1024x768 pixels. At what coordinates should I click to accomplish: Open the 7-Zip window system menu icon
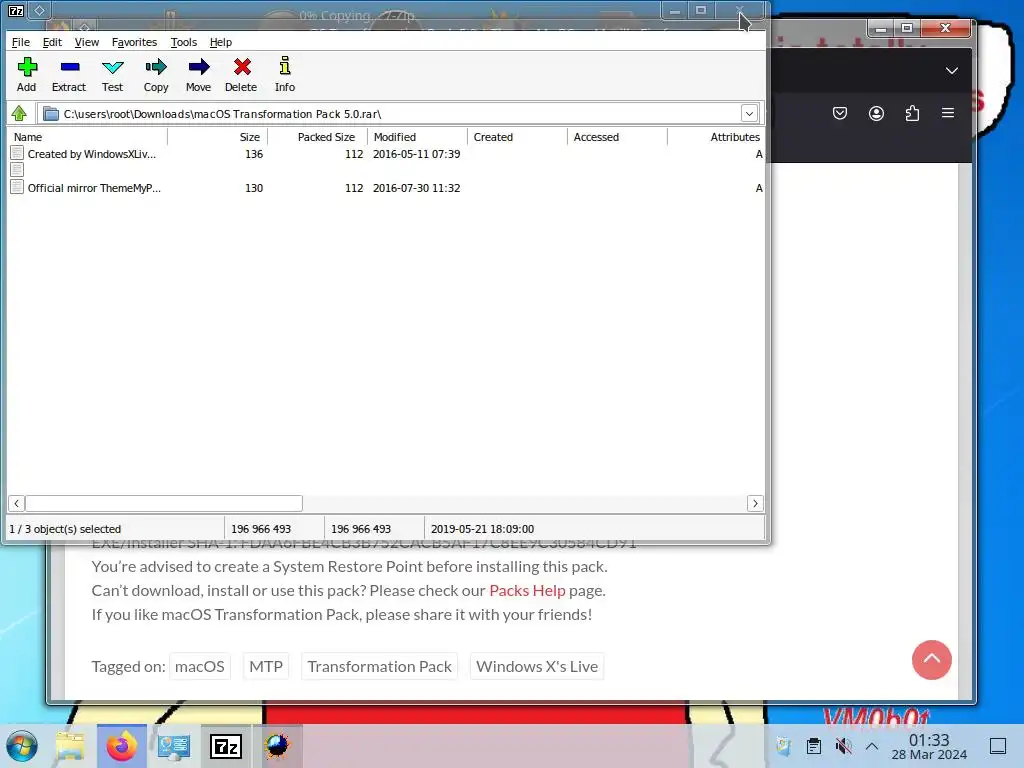point(16,10)
